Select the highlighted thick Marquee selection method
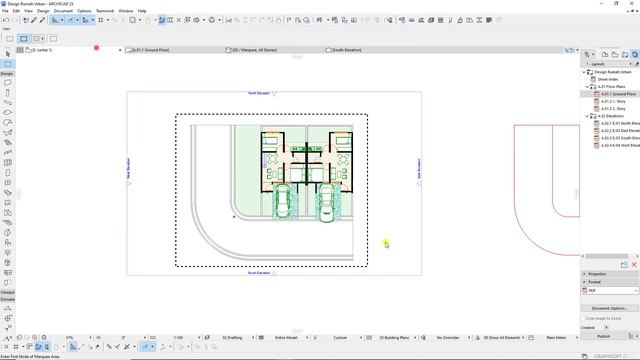 click(24, 39)
